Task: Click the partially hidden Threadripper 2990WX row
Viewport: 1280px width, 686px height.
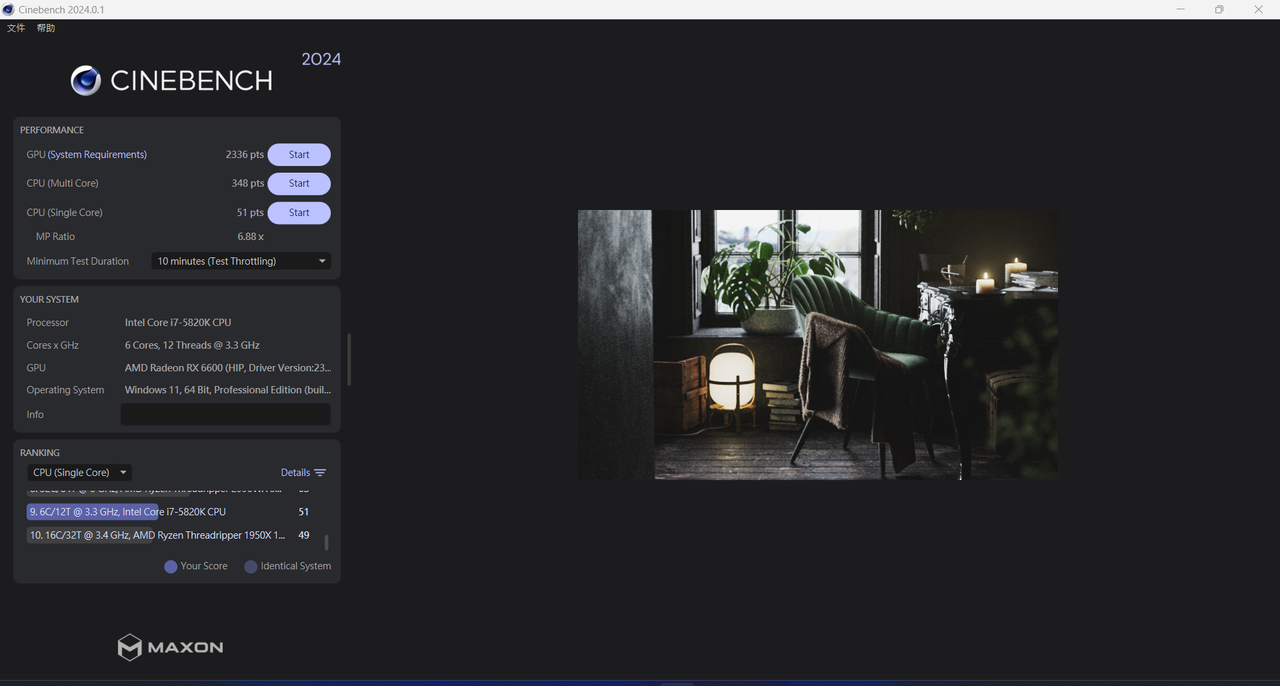Action: (168, 491)
